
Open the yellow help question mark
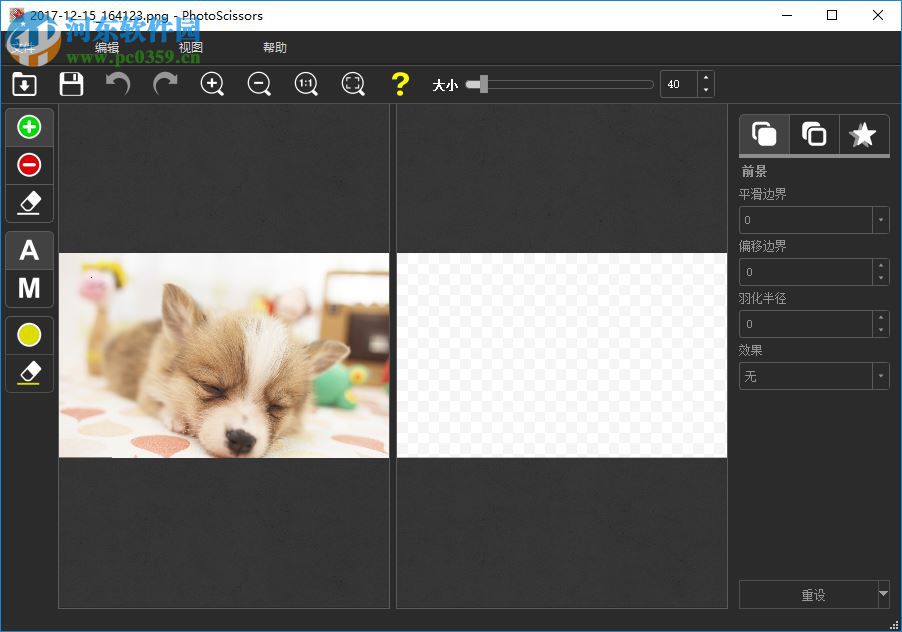[x=400, y=84]
